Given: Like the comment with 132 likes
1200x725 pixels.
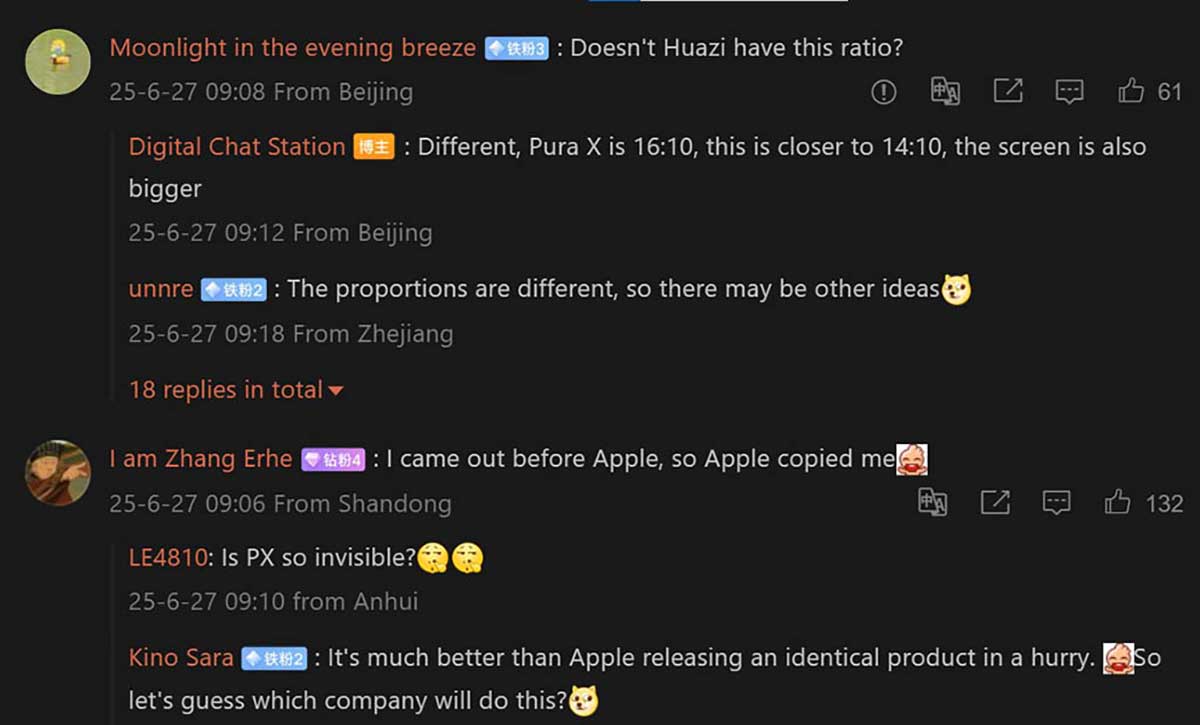Looking at the screenshot, I should 1144,503.
